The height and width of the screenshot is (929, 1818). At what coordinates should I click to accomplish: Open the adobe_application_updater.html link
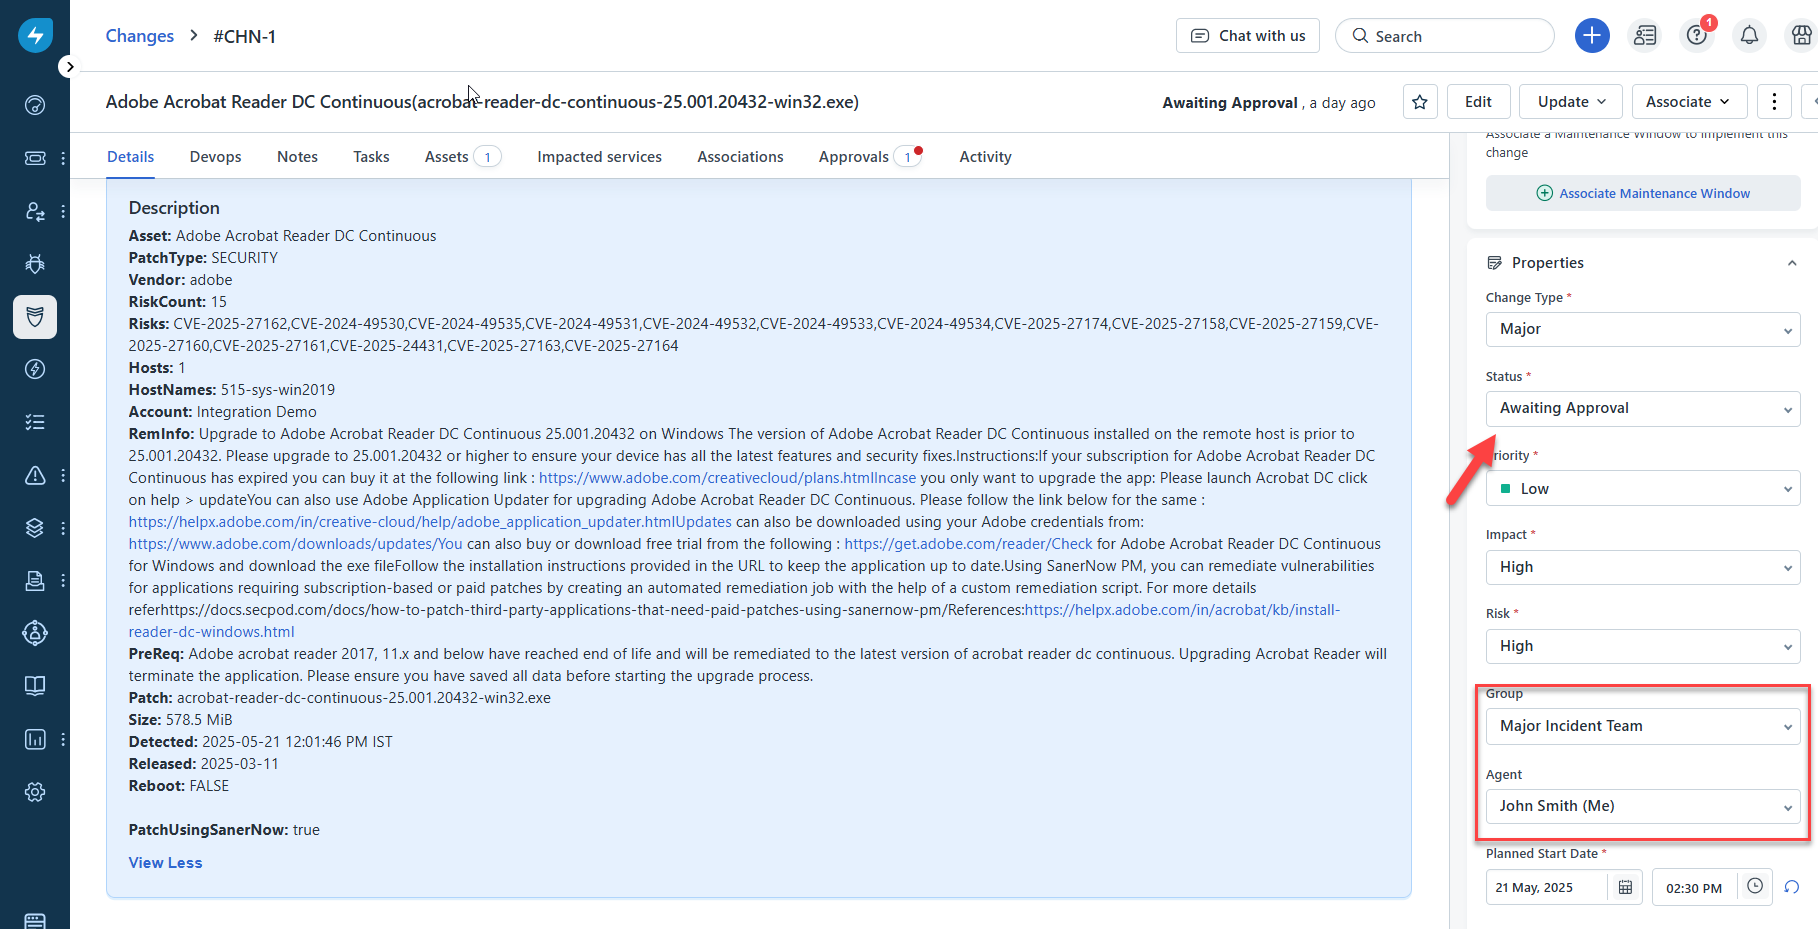(x=430, y=522)
